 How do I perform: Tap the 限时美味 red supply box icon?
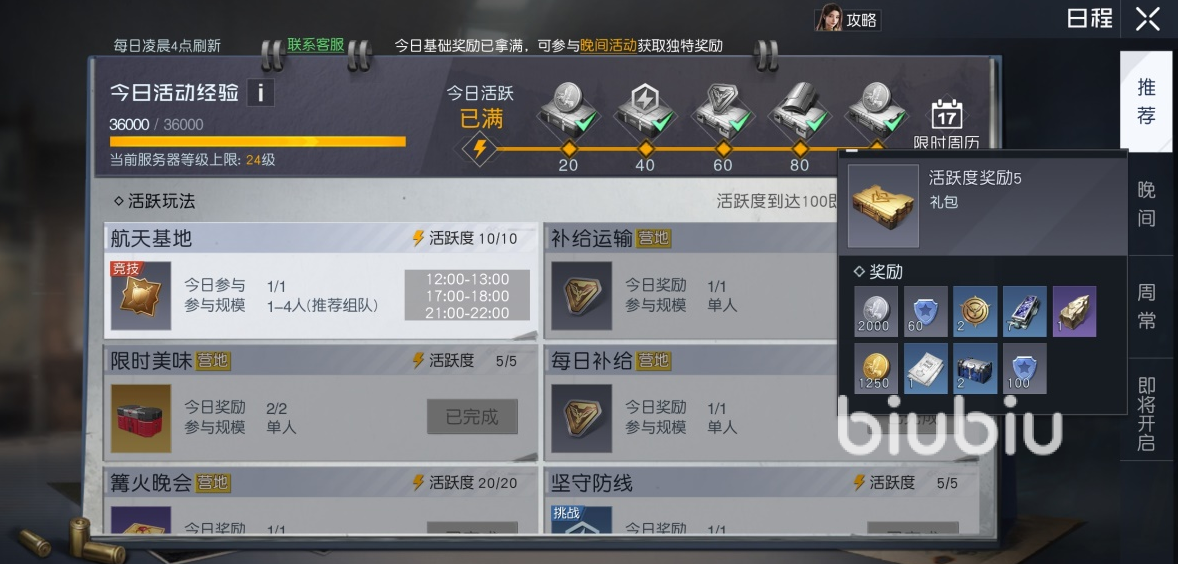[141, 418]
